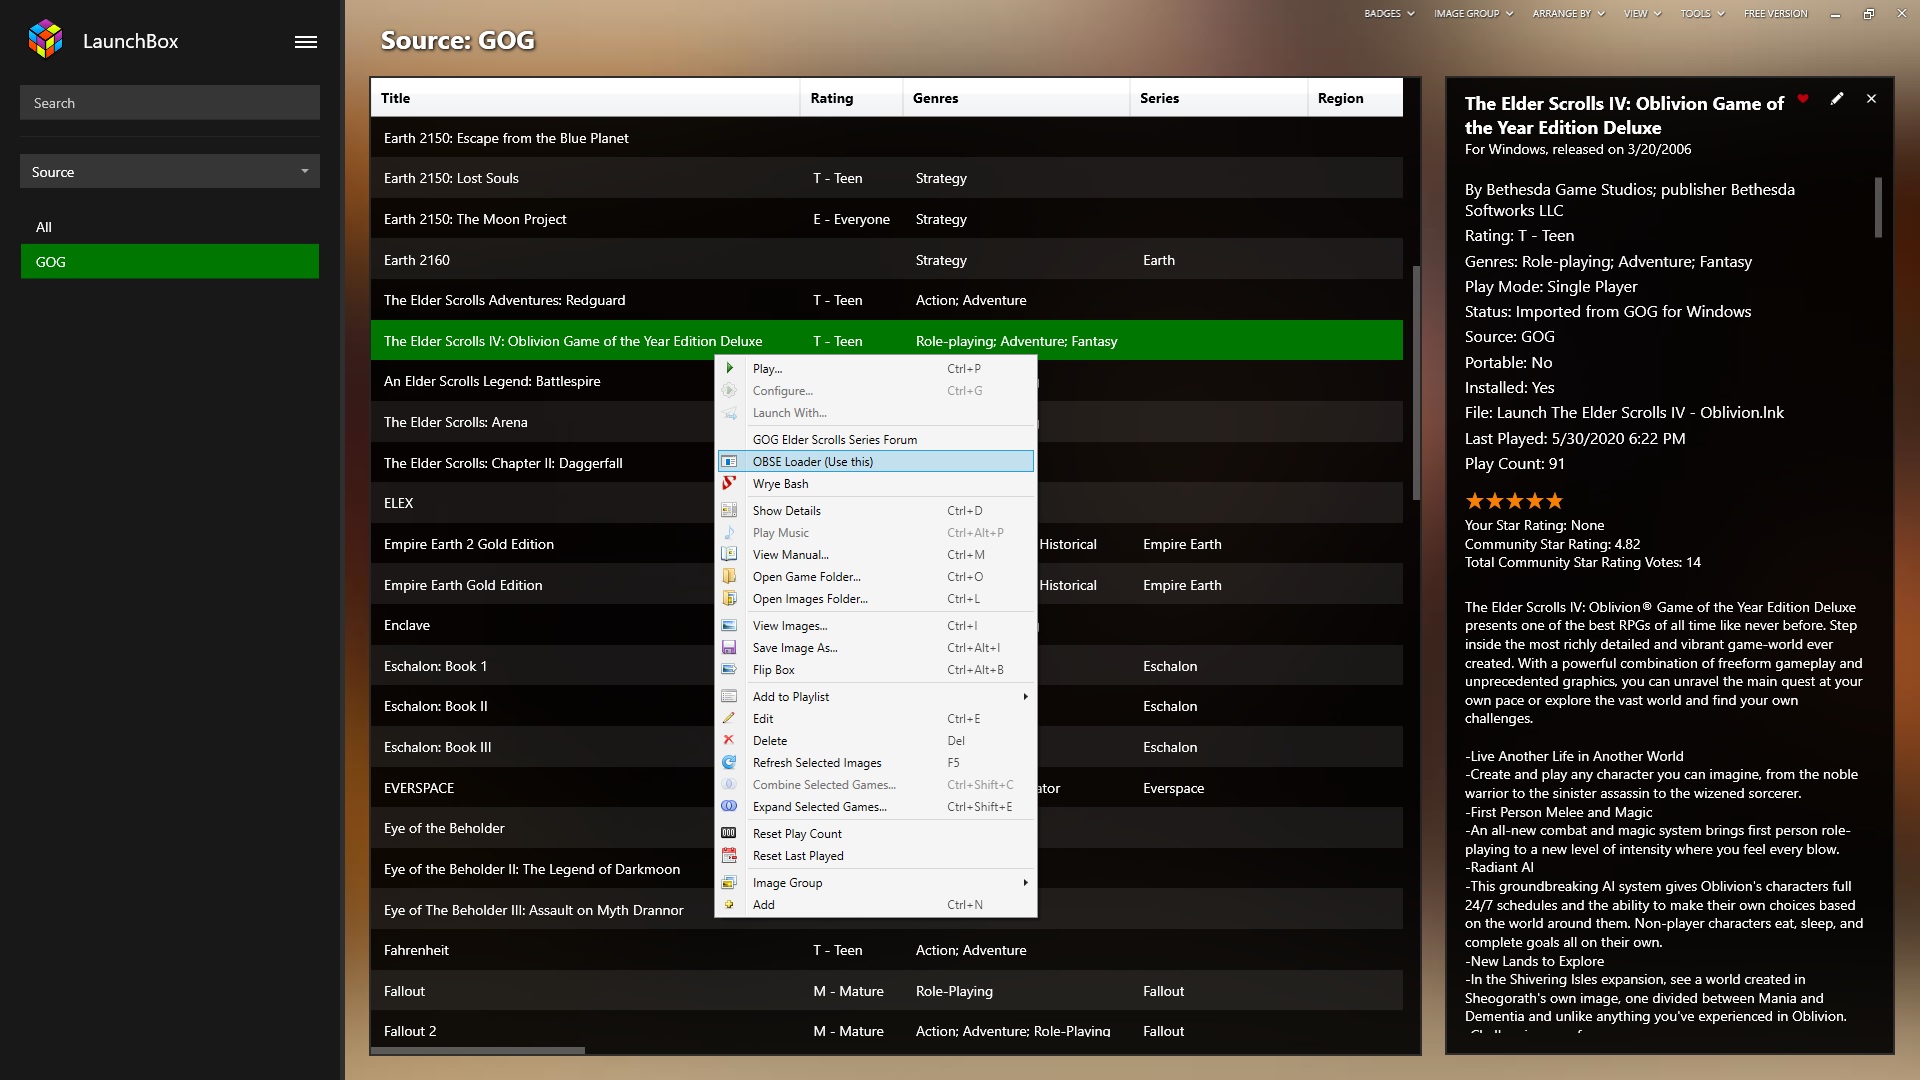Sort by Title column header
Screen dimensions: 1920x1080
pyautogui.click(x=585, y=98)
